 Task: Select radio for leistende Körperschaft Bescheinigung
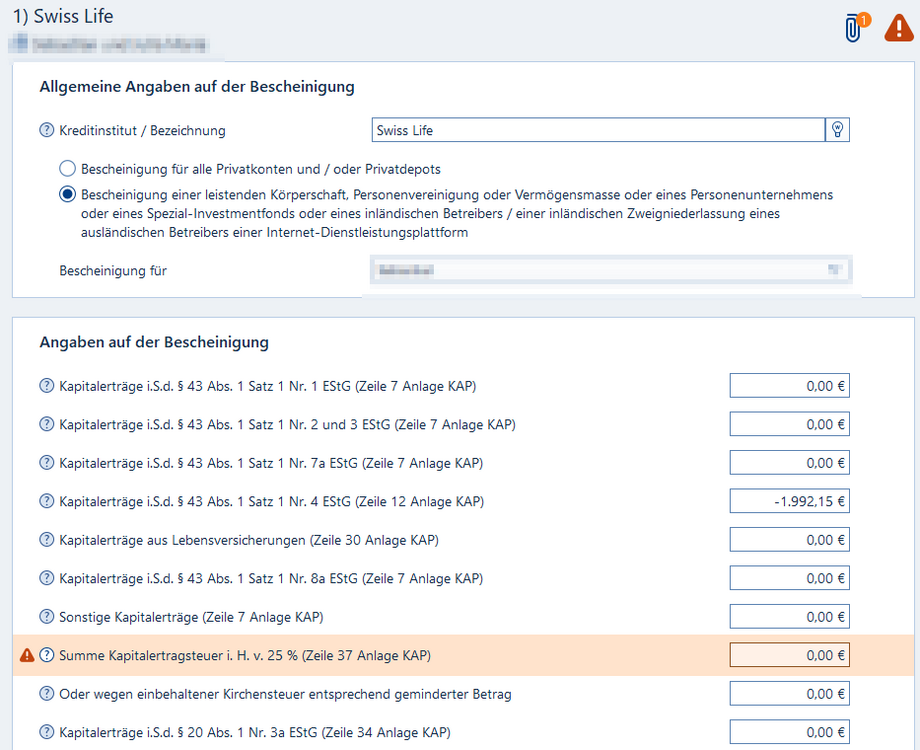pos(67,194)
